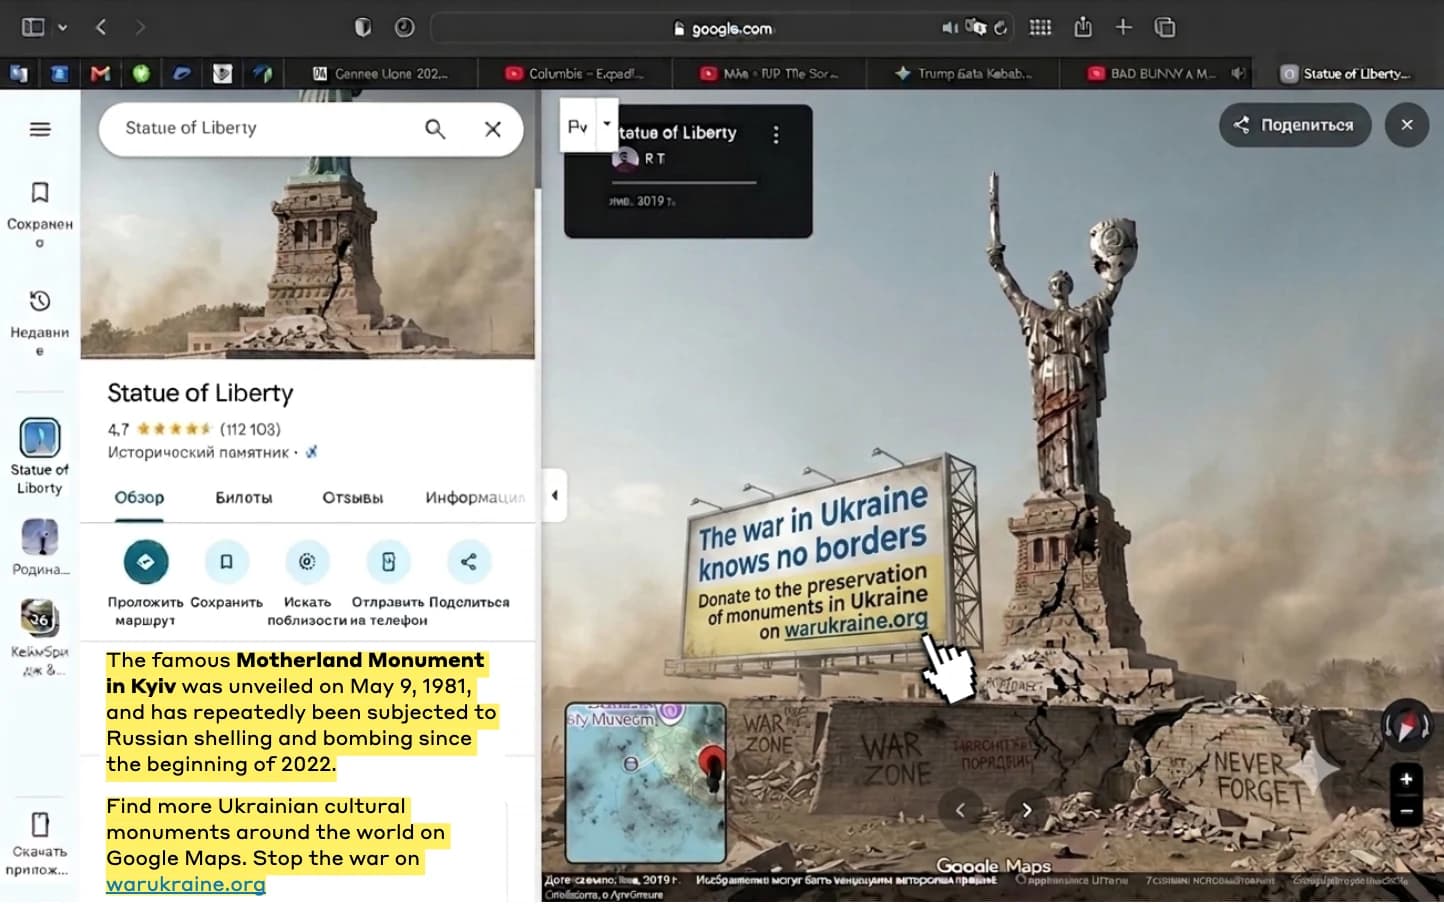Viewport: 1444px width, 904px height.
Task: Open Recents history icon in sidebar
Action: click(x=40, y=301)
